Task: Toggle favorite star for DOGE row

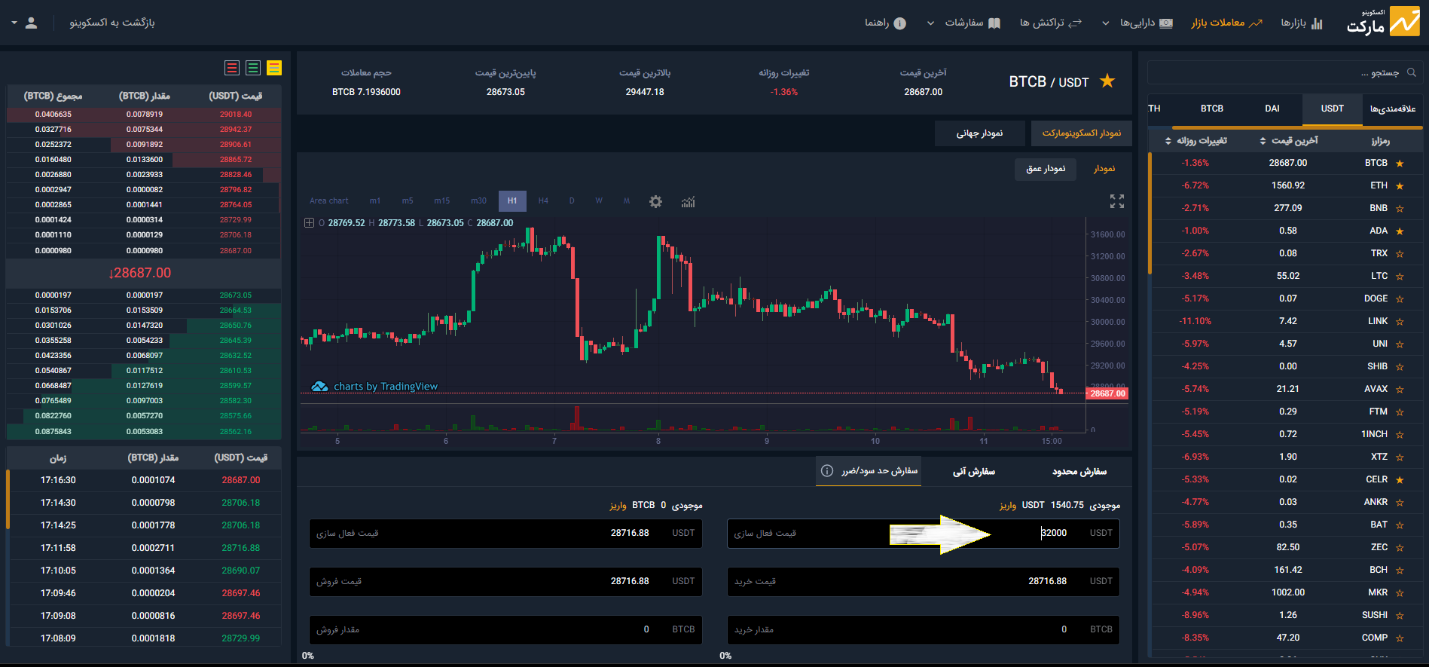Action: (x=1399, y=298)
